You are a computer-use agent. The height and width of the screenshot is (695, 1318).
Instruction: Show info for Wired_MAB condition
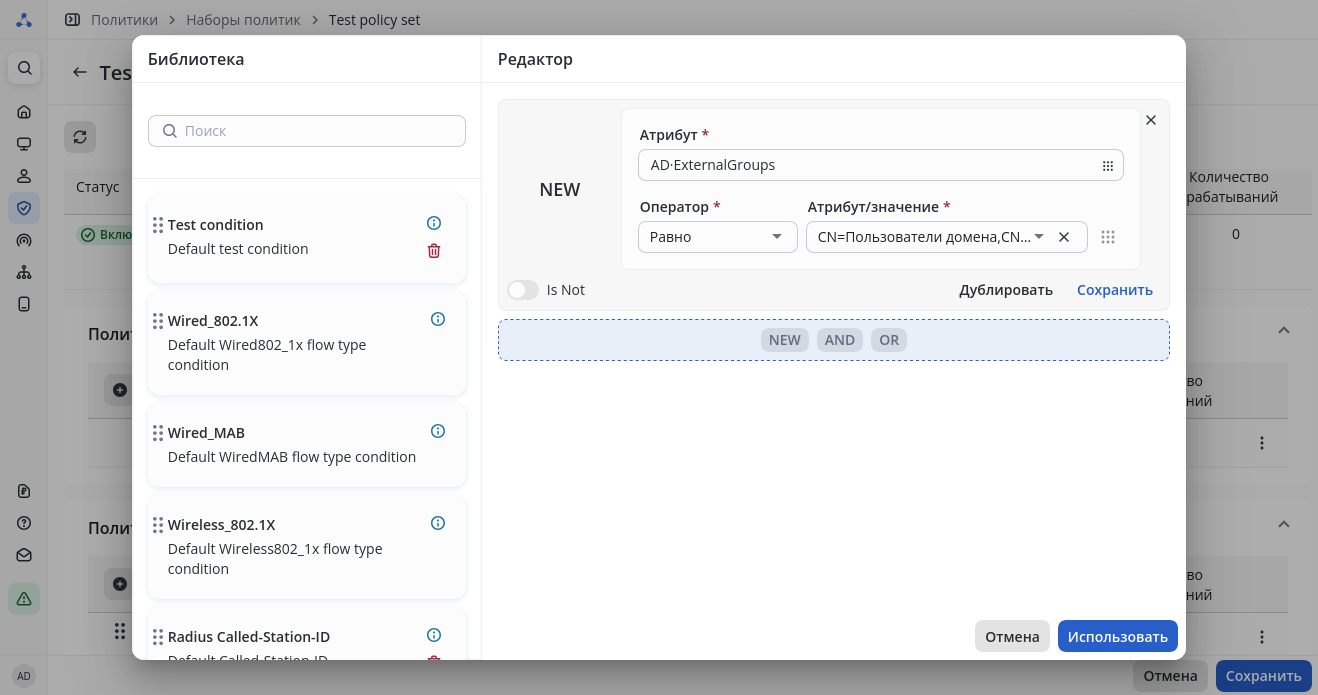click(438, 431)
